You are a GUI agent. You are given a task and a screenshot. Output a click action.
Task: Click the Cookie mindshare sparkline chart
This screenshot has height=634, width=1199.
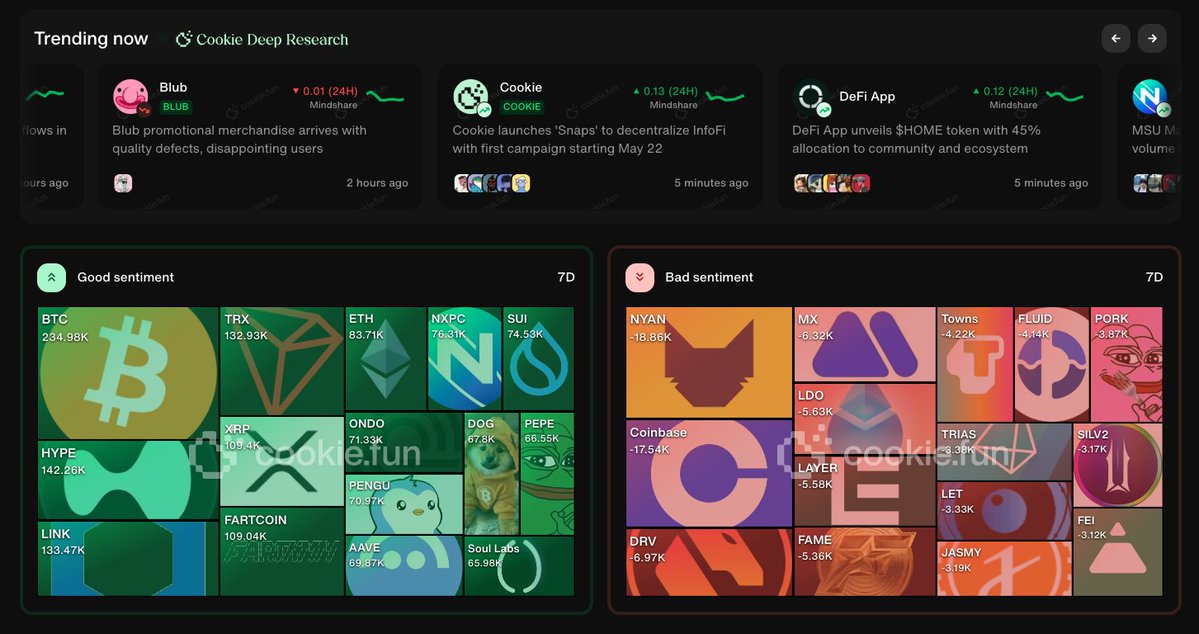725,96
